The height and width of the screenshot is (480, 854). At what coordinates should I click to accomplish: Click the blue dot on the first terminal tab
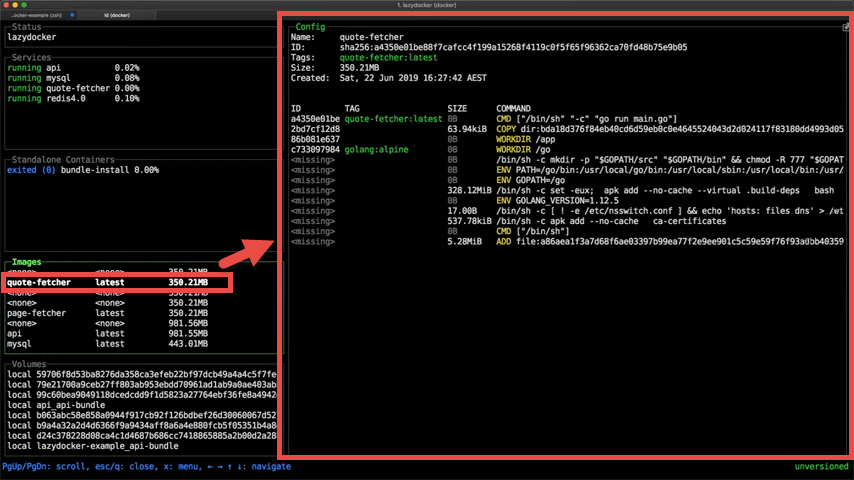(x=72, y=16)
